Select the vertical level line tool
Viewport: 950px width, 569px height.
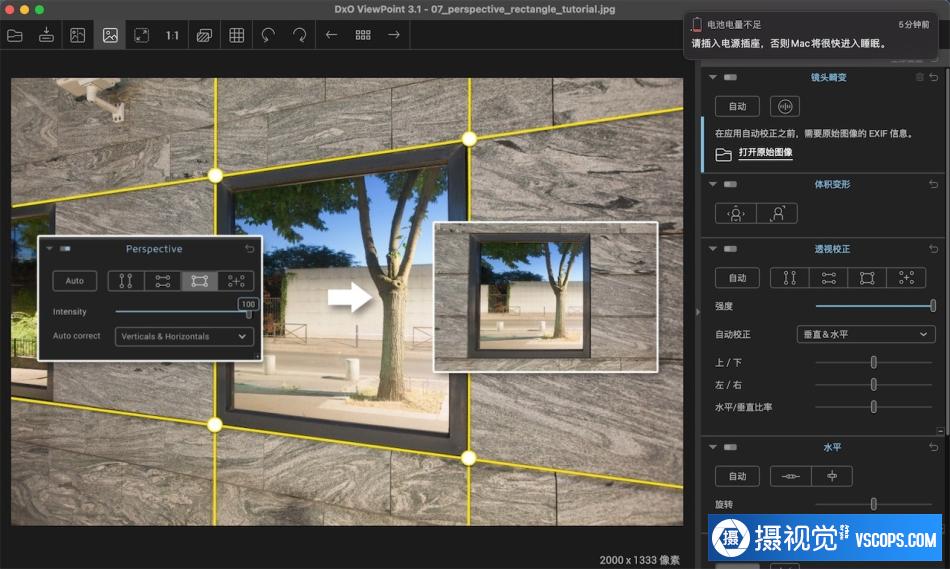click(x=832, y=476)
